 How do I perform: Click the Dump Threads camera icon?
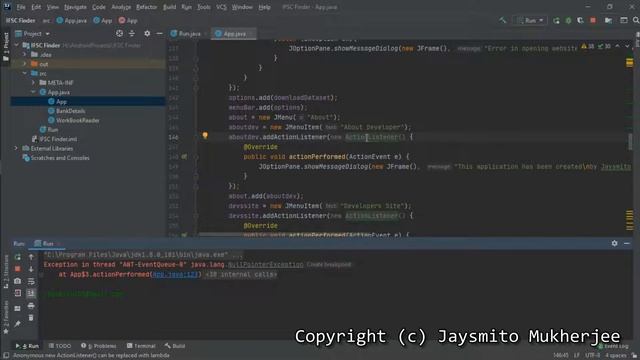pyautogui.click(x=18, y=281)
